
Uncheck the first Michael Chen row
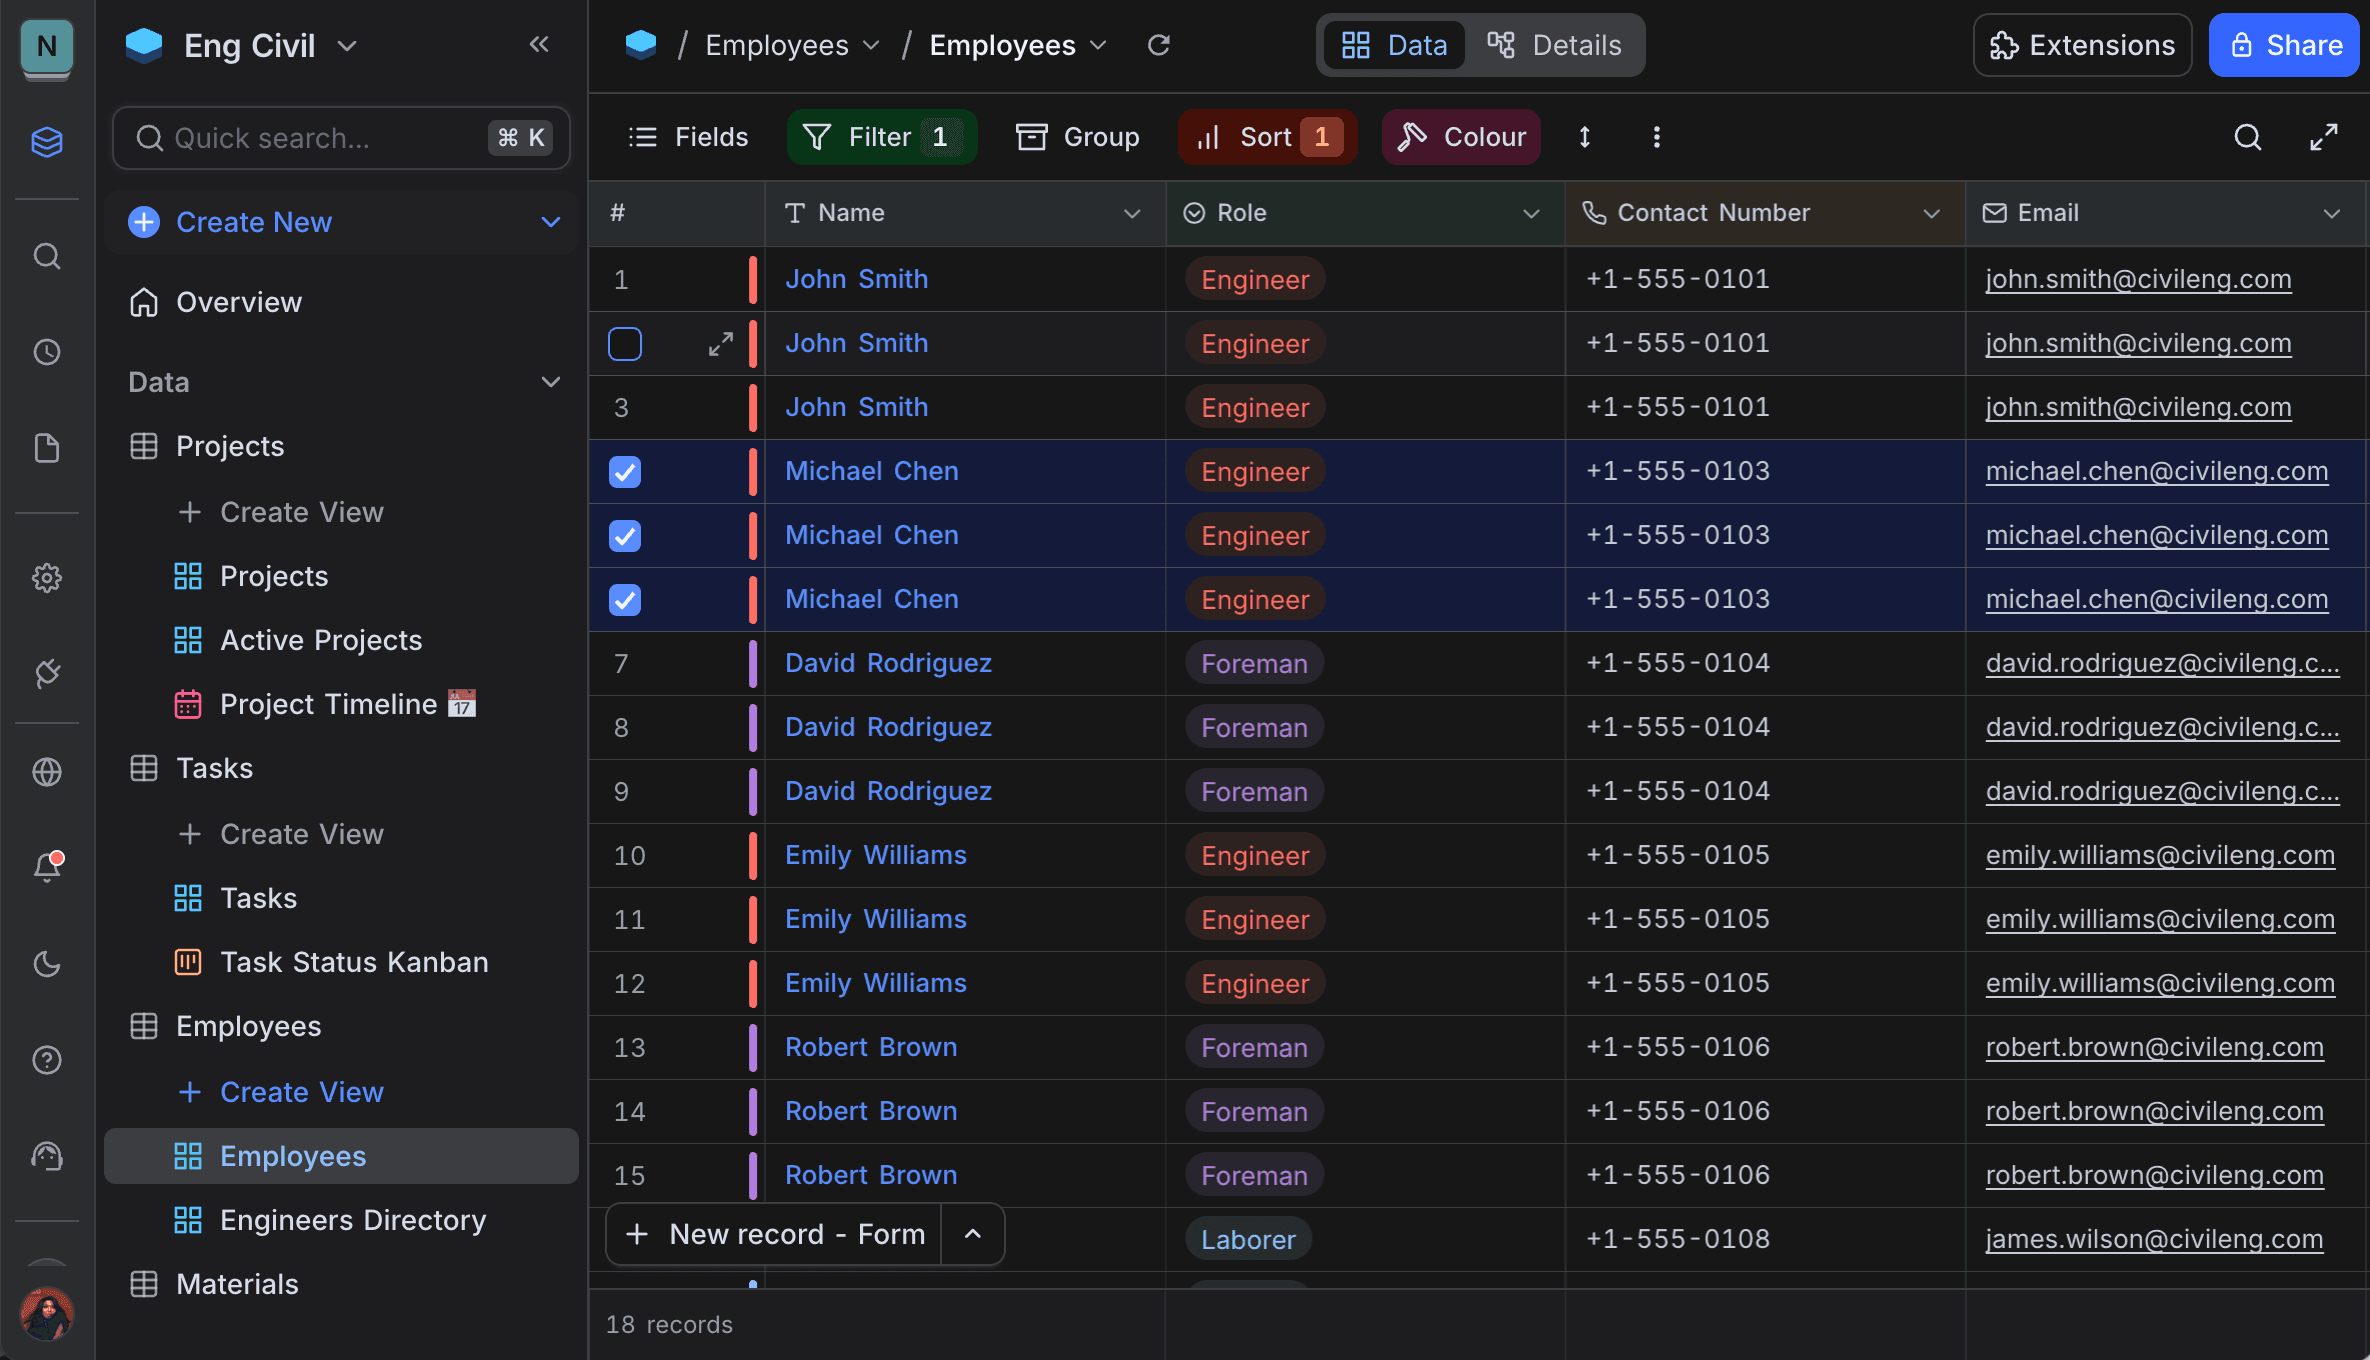[x=624, y=471]
